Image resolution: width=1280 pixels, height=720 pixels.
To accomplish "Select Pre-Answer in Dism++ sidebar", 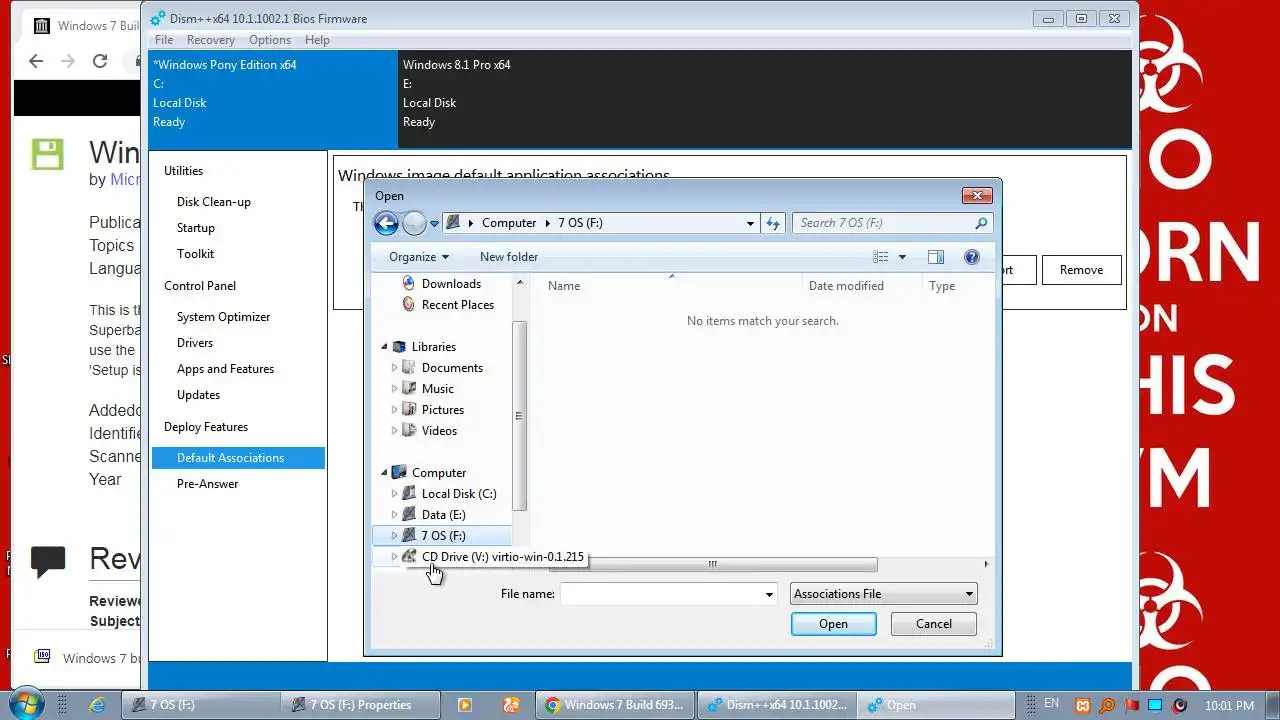I will click(208, 484).
